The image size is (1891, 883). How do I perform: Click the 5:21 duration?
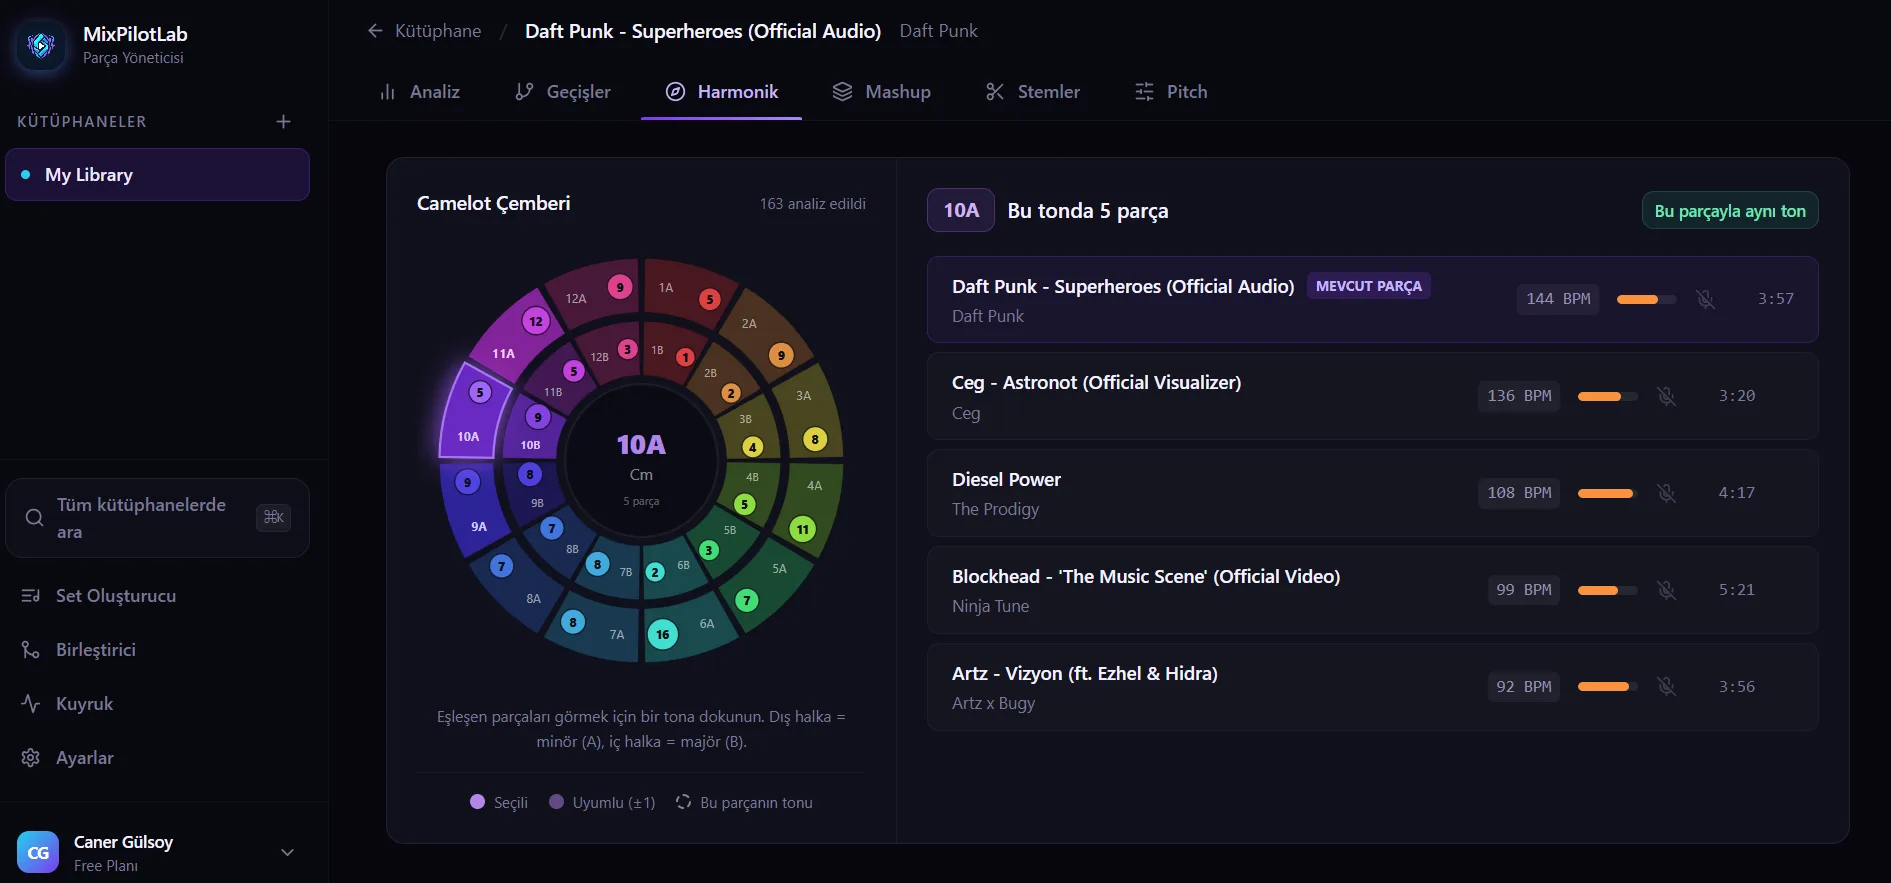click(x=1737, y=590)
